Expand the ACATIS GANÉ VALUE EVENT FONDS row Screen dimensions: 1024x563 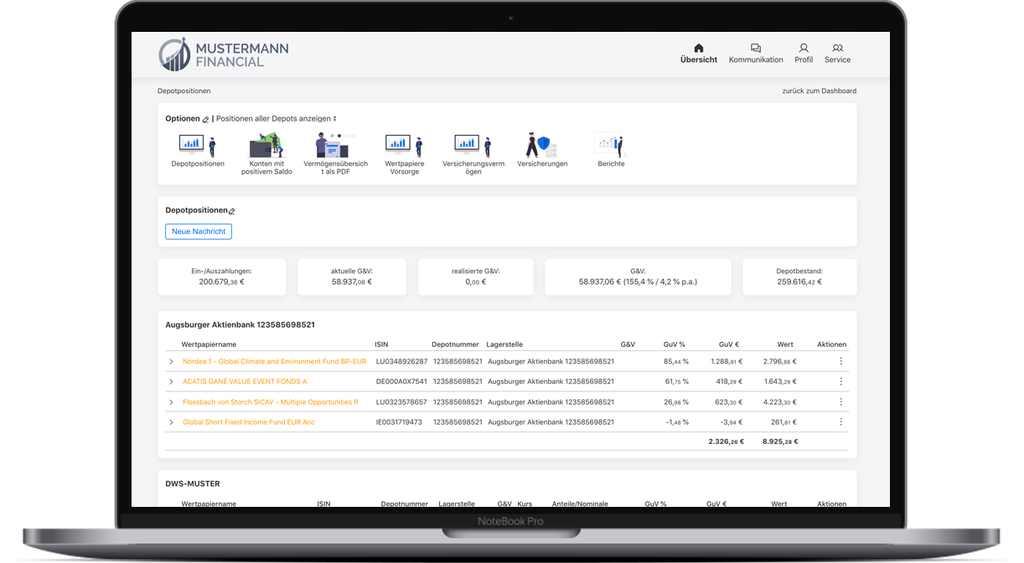(x=171, y=382)
